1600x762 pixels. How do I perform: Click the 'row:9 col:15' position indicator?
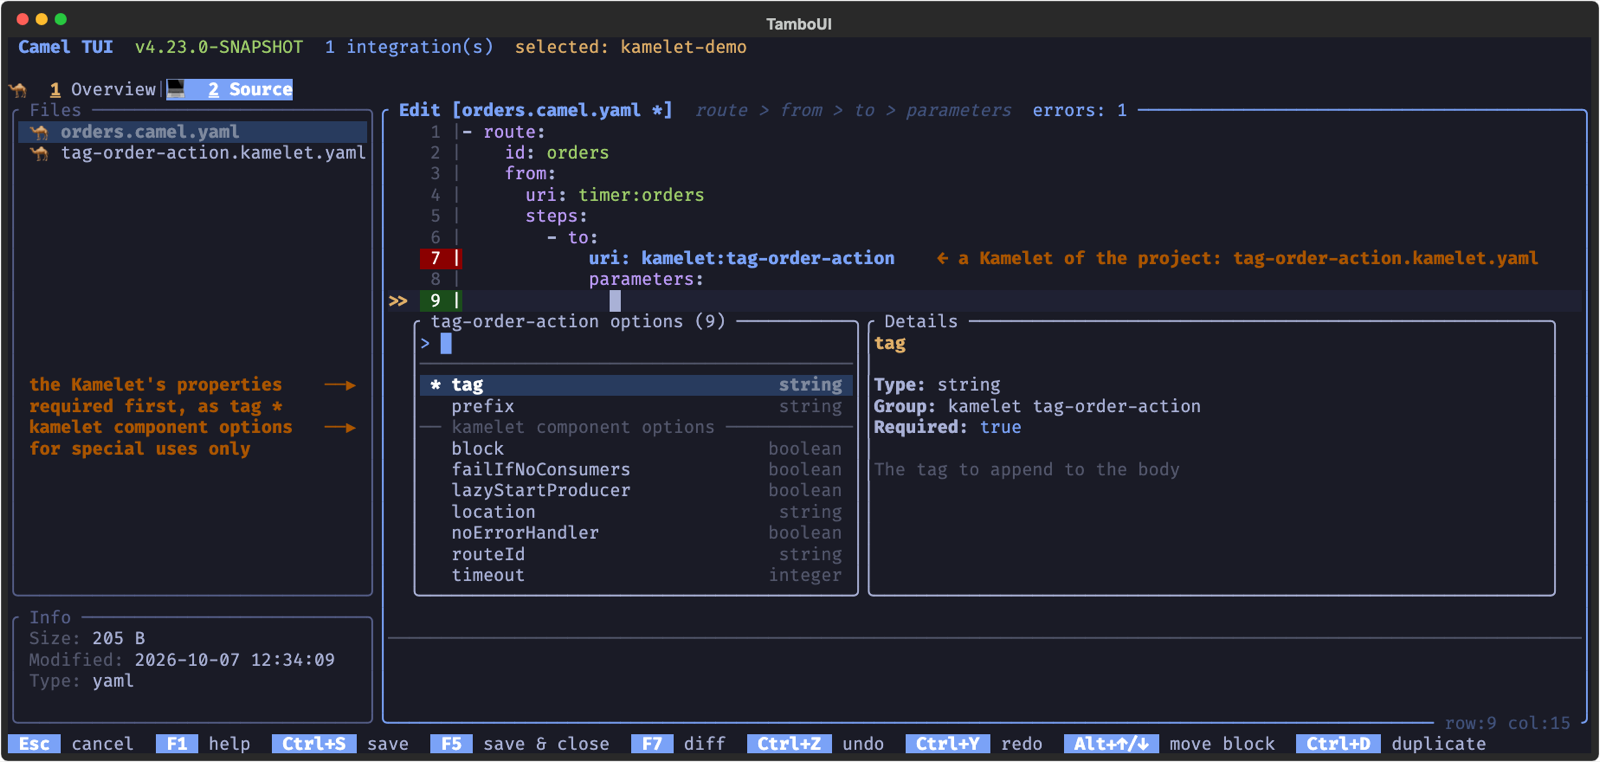pyautogui.click(x=1507, y=723)
